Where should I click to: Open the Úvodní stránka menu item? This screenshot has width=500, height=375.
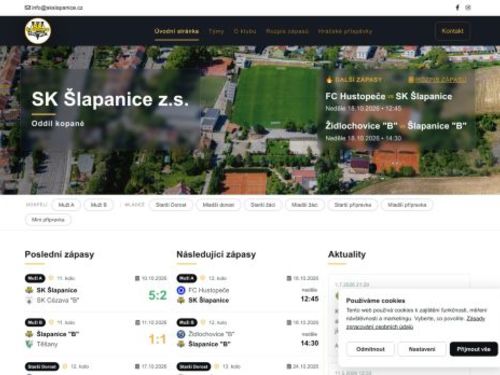click(x=177, y=31)
